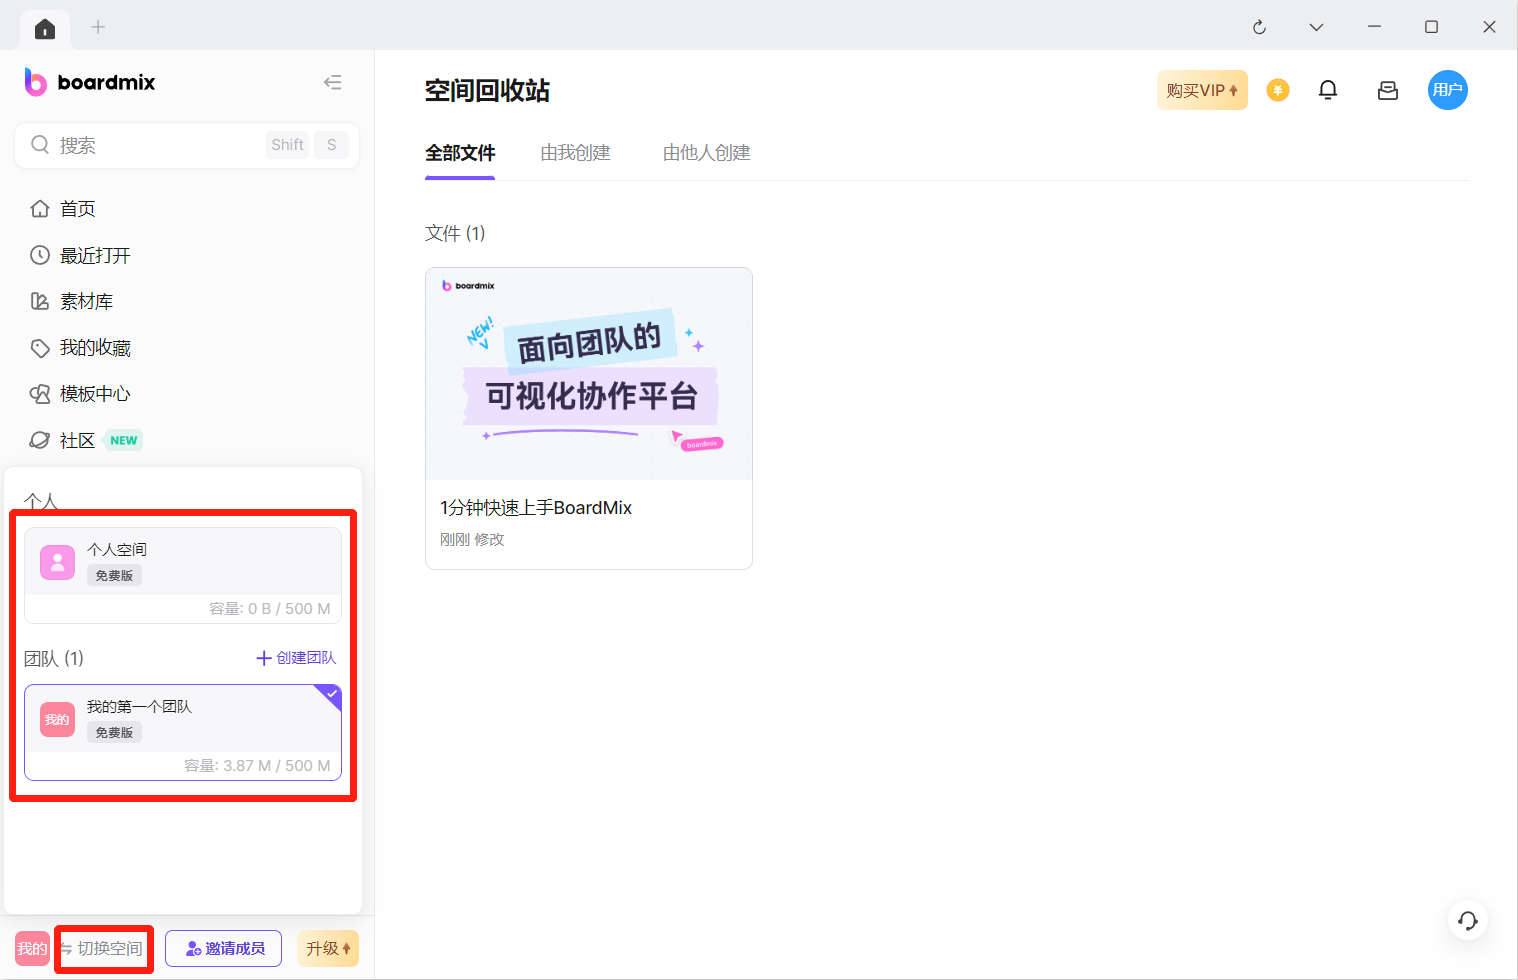This screenshot has width=1518, height=980.
Task: Open the 面向团队的可视化协作平台 file thumbnail
Action: coord(589,374)
